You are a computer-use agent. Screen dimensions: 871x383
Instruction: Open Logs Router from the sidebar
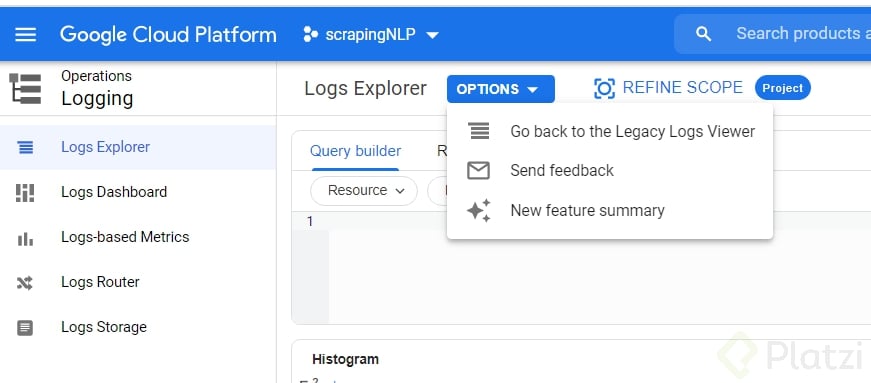138,282
